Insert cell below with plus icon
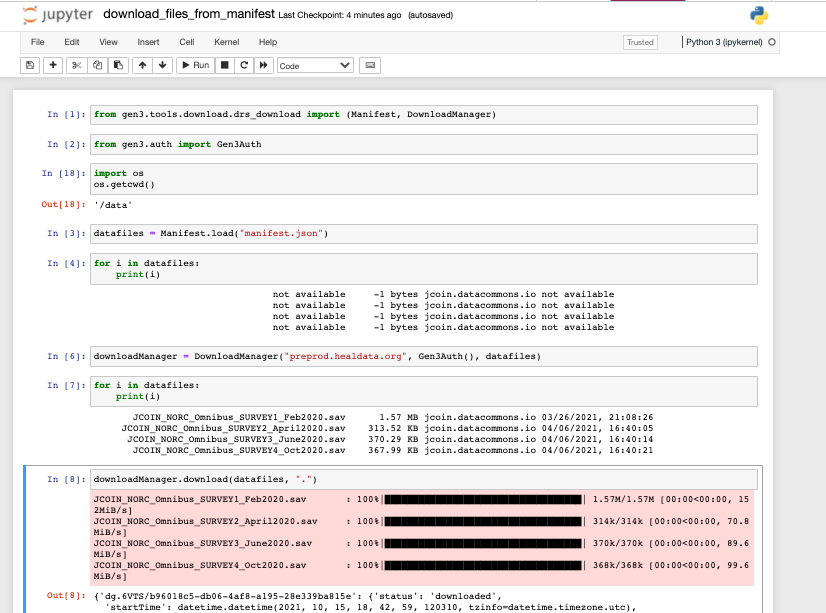The height and width of the screenshot is (613, 826). (x=53, y=65)
